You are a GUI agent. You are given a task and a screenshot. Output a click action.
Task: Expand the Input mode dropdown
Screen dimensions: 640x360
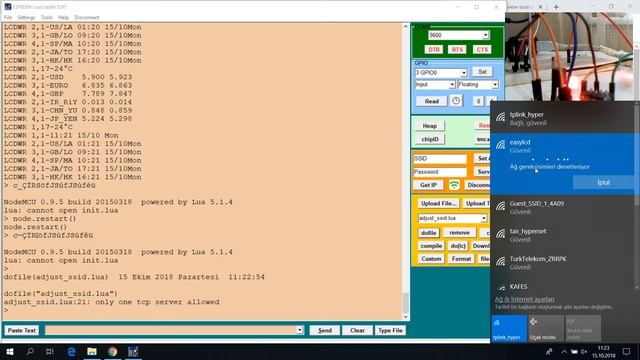pos(452,84)
